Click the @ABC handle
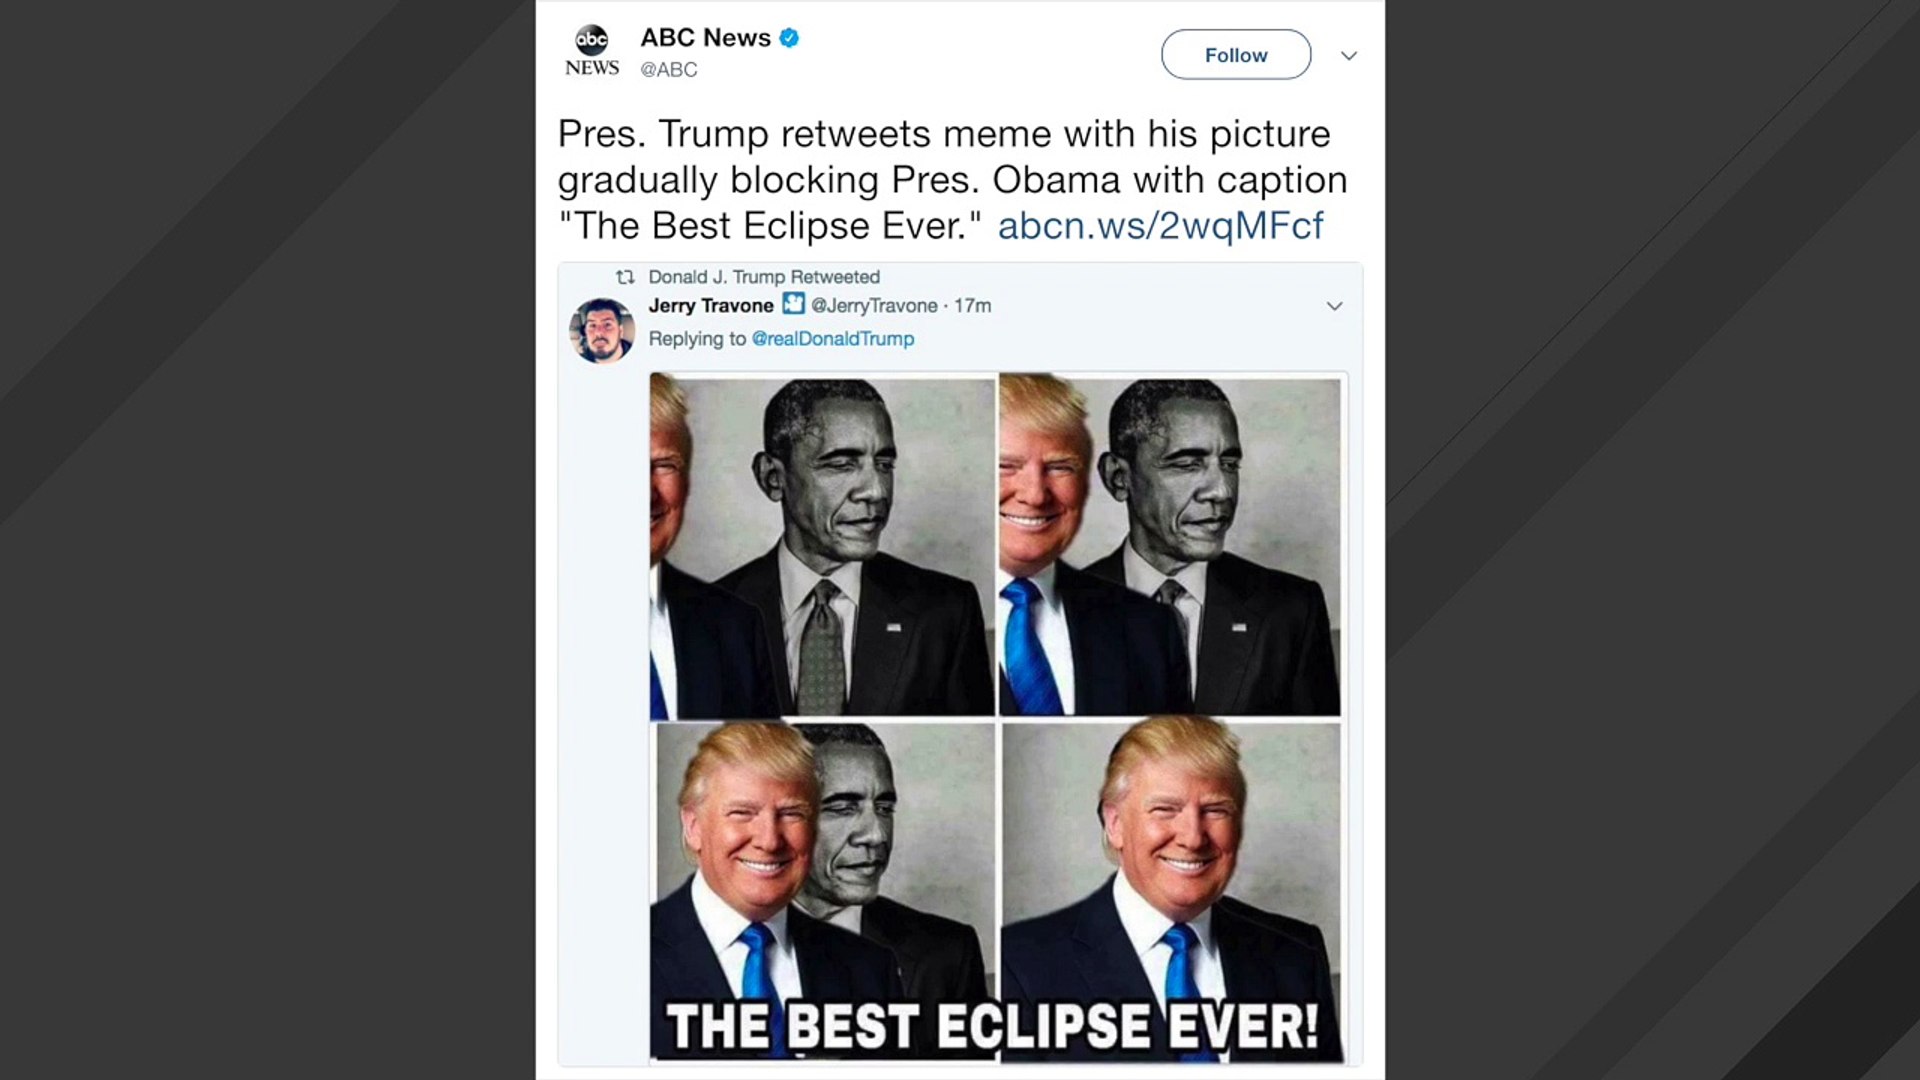Viewport: 1920px width, 1080px height. point(669,70)
